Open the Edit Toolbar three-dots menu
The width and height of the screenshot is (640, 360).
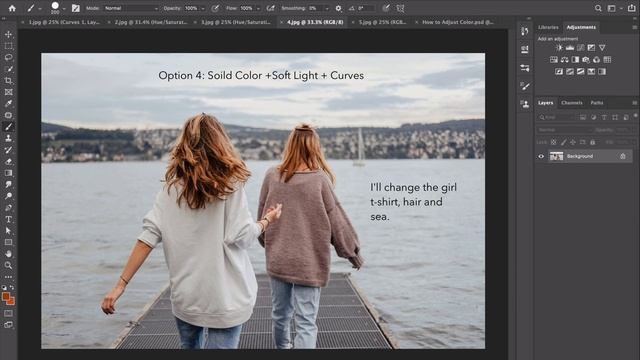click(x=8, y=277)
